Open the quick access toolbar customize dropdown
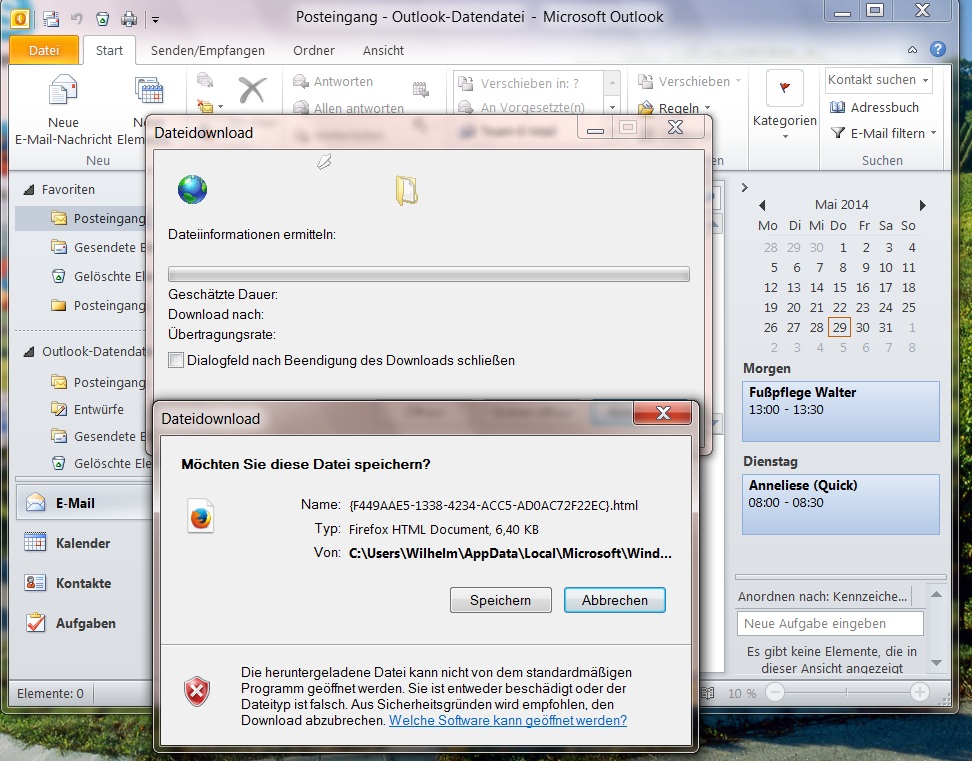972x761 pixels. point(156,20)
